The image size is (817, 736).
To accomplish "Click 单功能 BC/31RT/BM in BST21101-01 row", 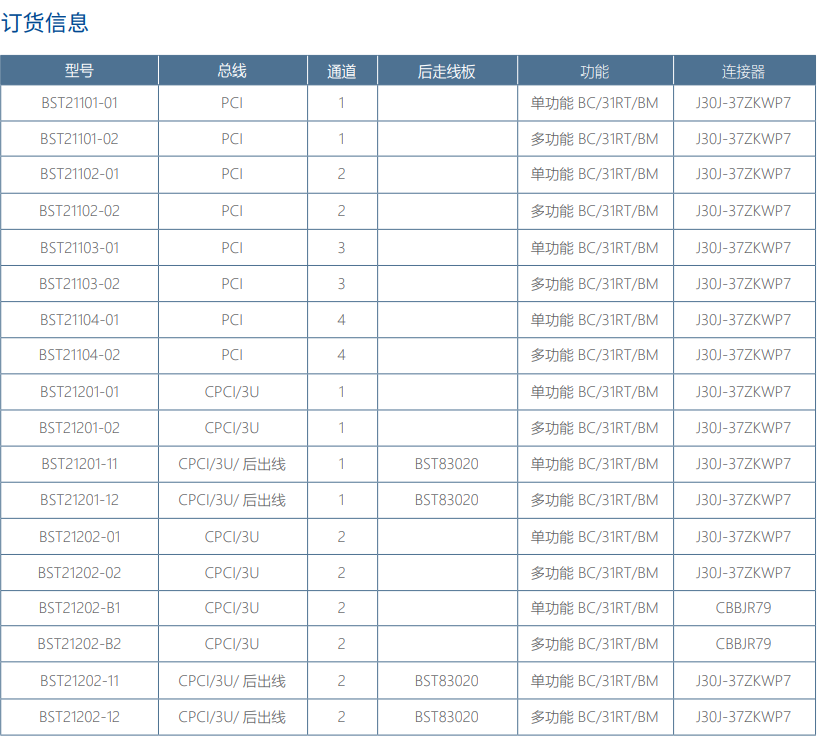I will tap(595, 103).
